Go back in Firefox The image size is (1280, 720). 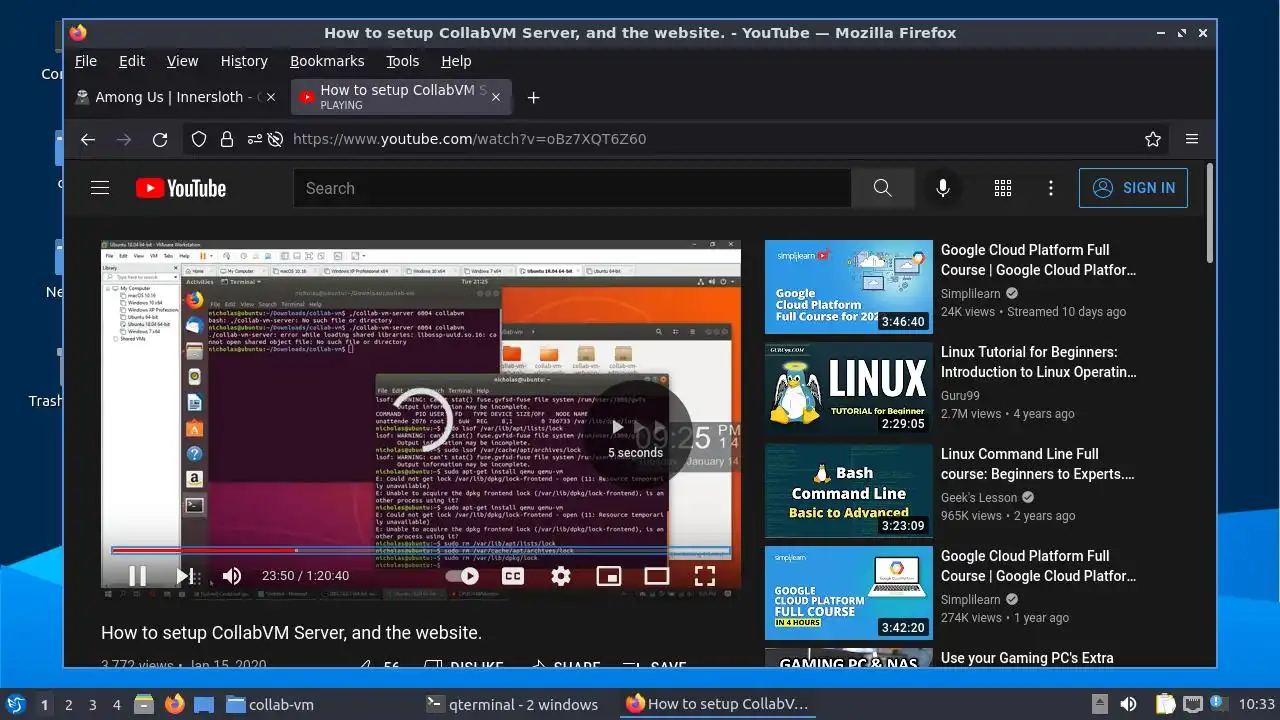pos(88,139)
